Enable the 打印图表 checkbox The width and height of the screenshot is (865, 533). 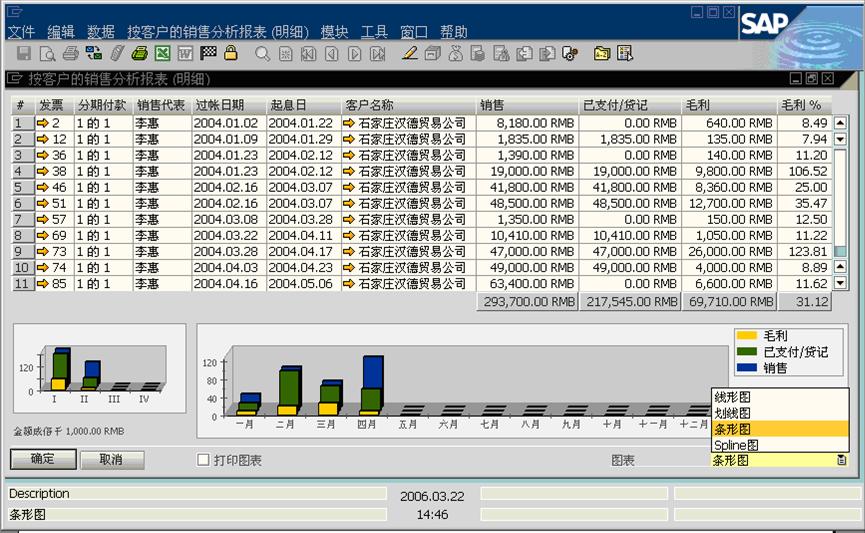(204, 460)
